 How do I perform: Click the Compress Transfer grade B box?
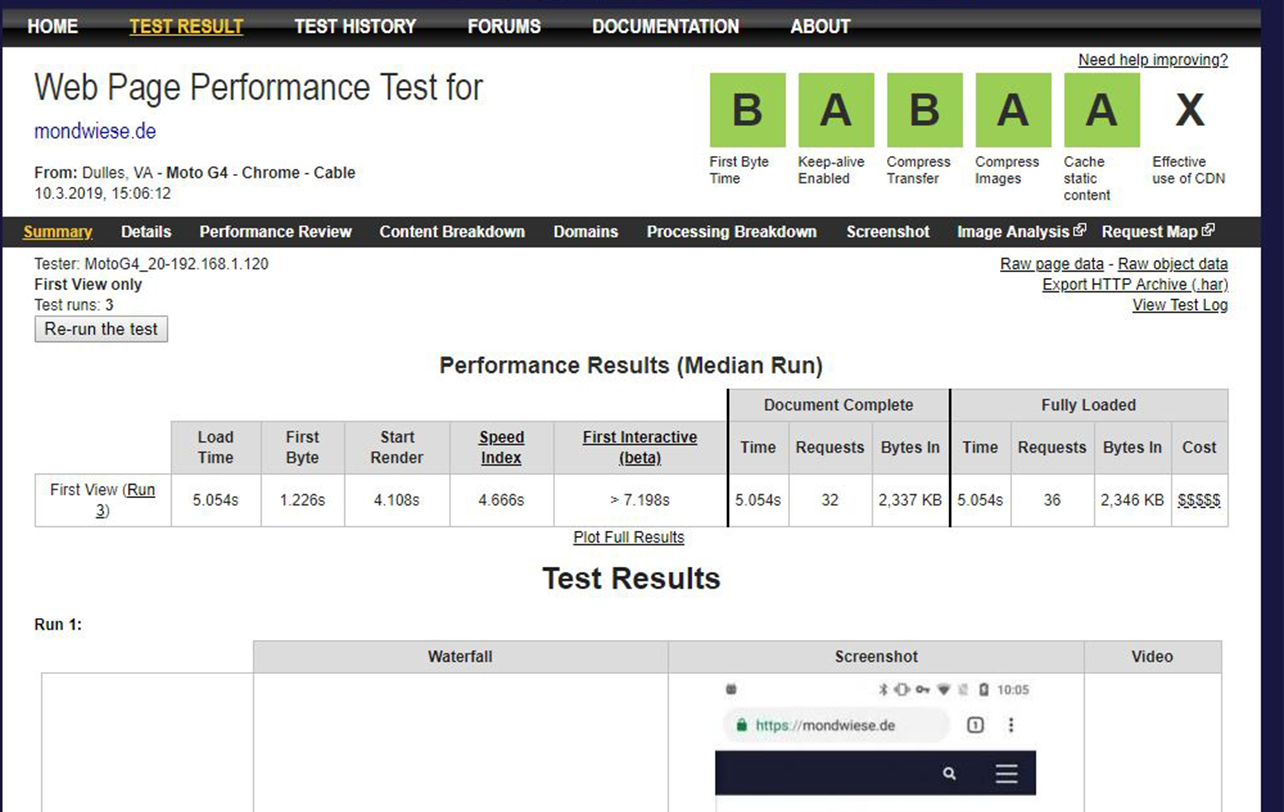(x=925, y=110)
